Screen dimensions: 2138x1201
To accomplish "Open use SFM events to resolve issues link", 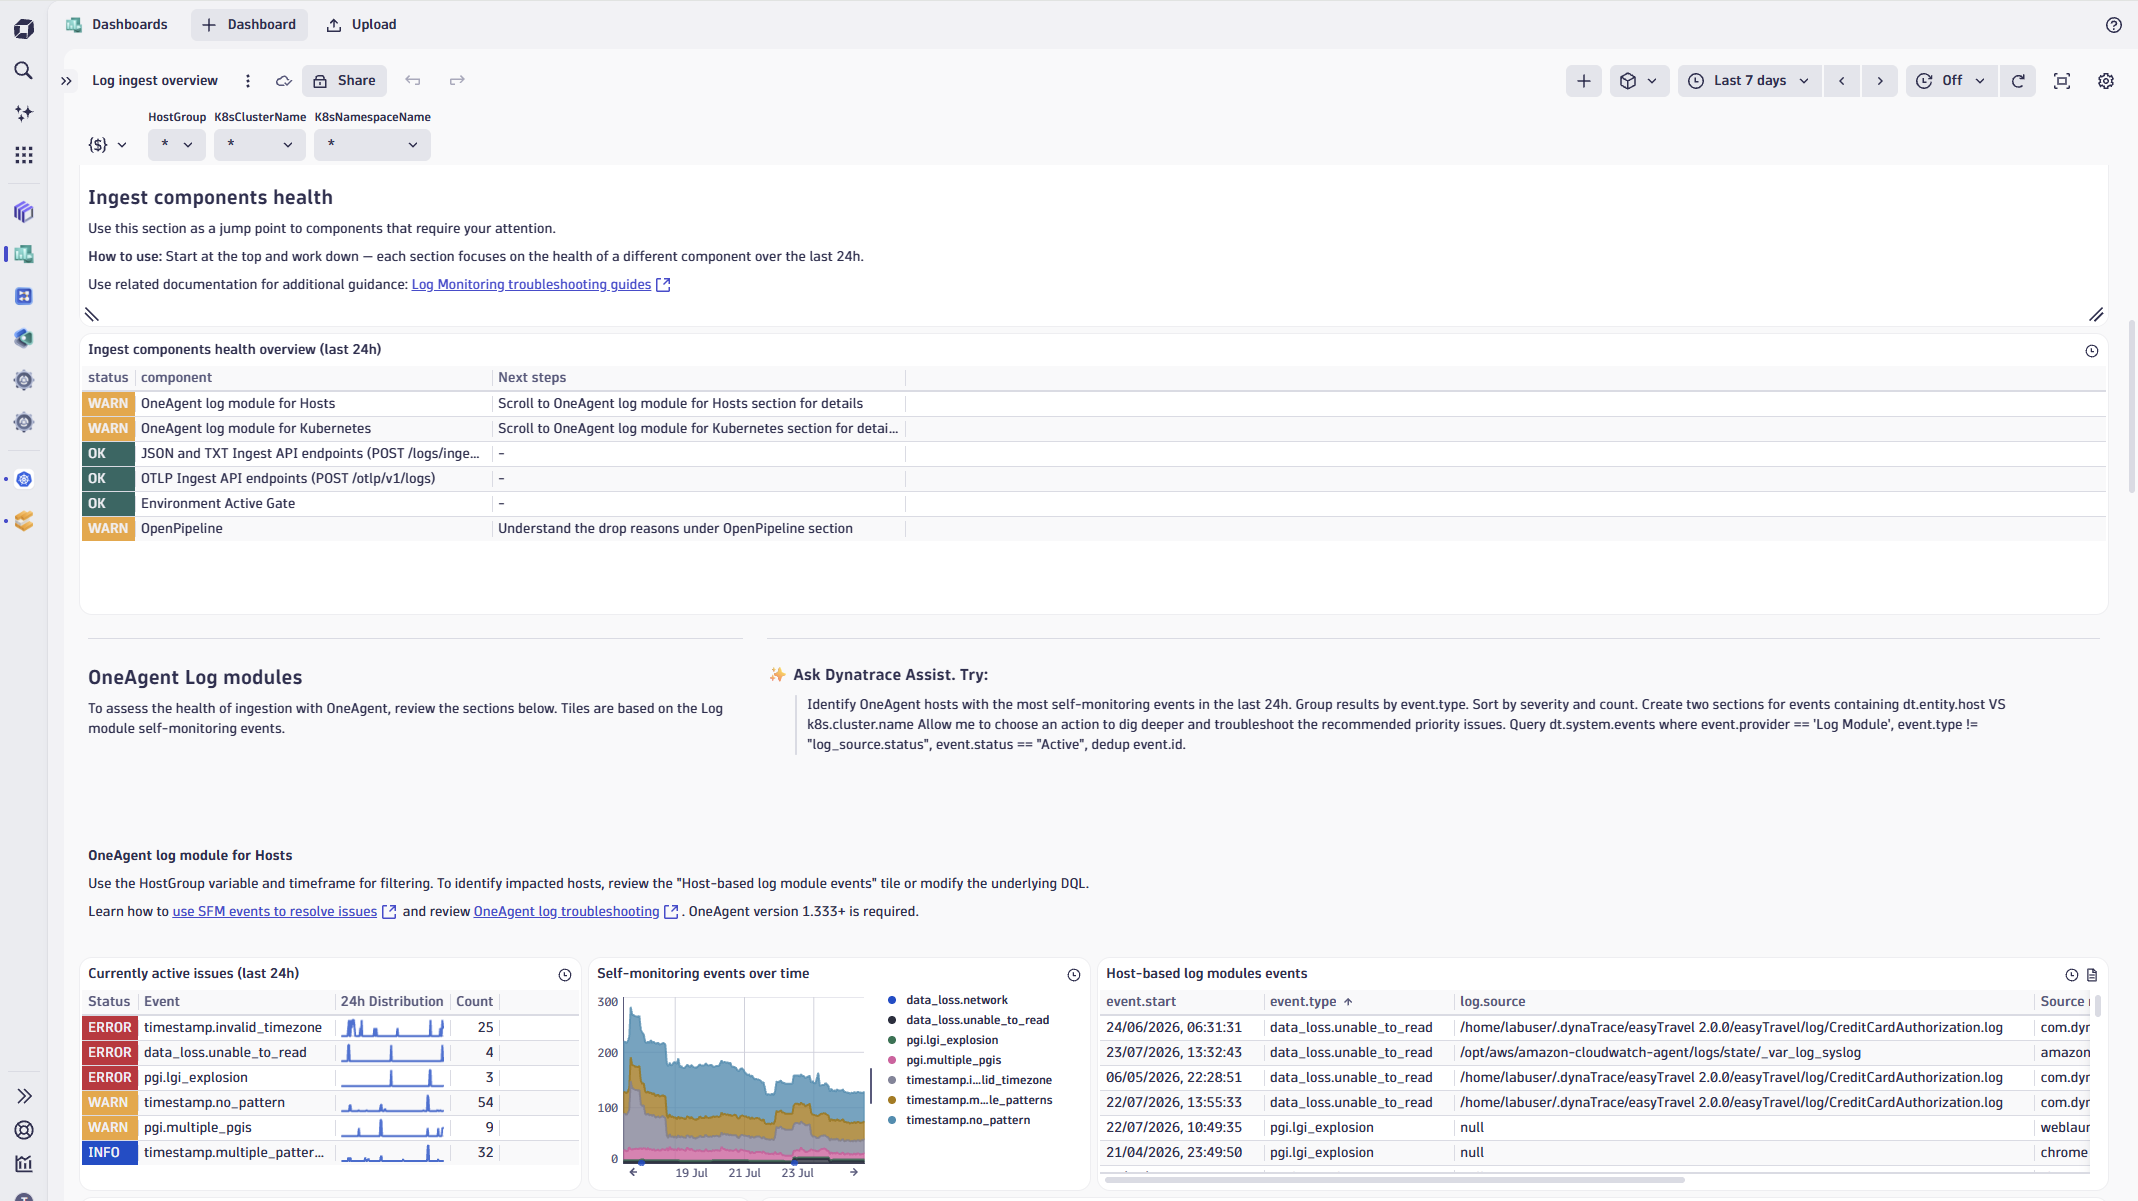I will point(275,912).
